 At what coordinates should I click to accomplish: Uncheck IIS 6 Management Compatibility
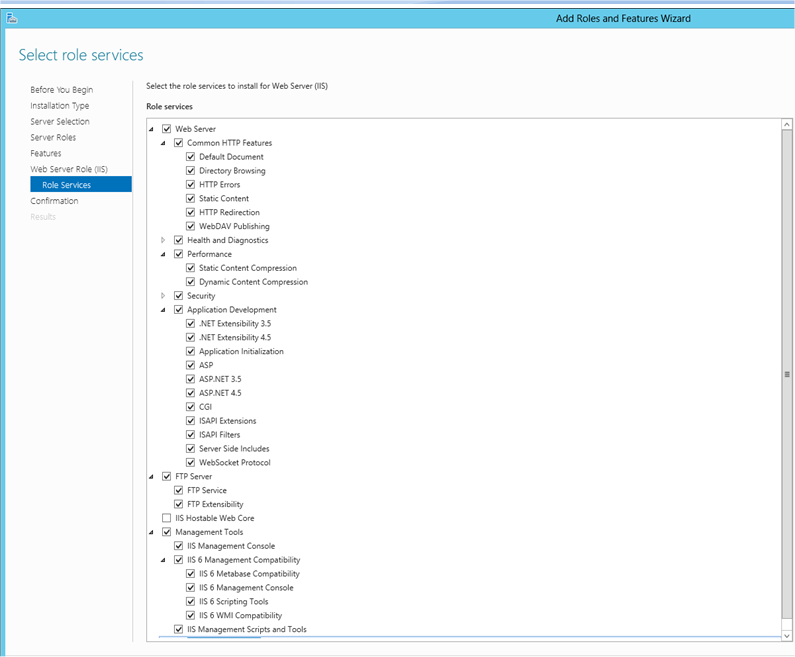pyautogui.click(x=178, y=560)
